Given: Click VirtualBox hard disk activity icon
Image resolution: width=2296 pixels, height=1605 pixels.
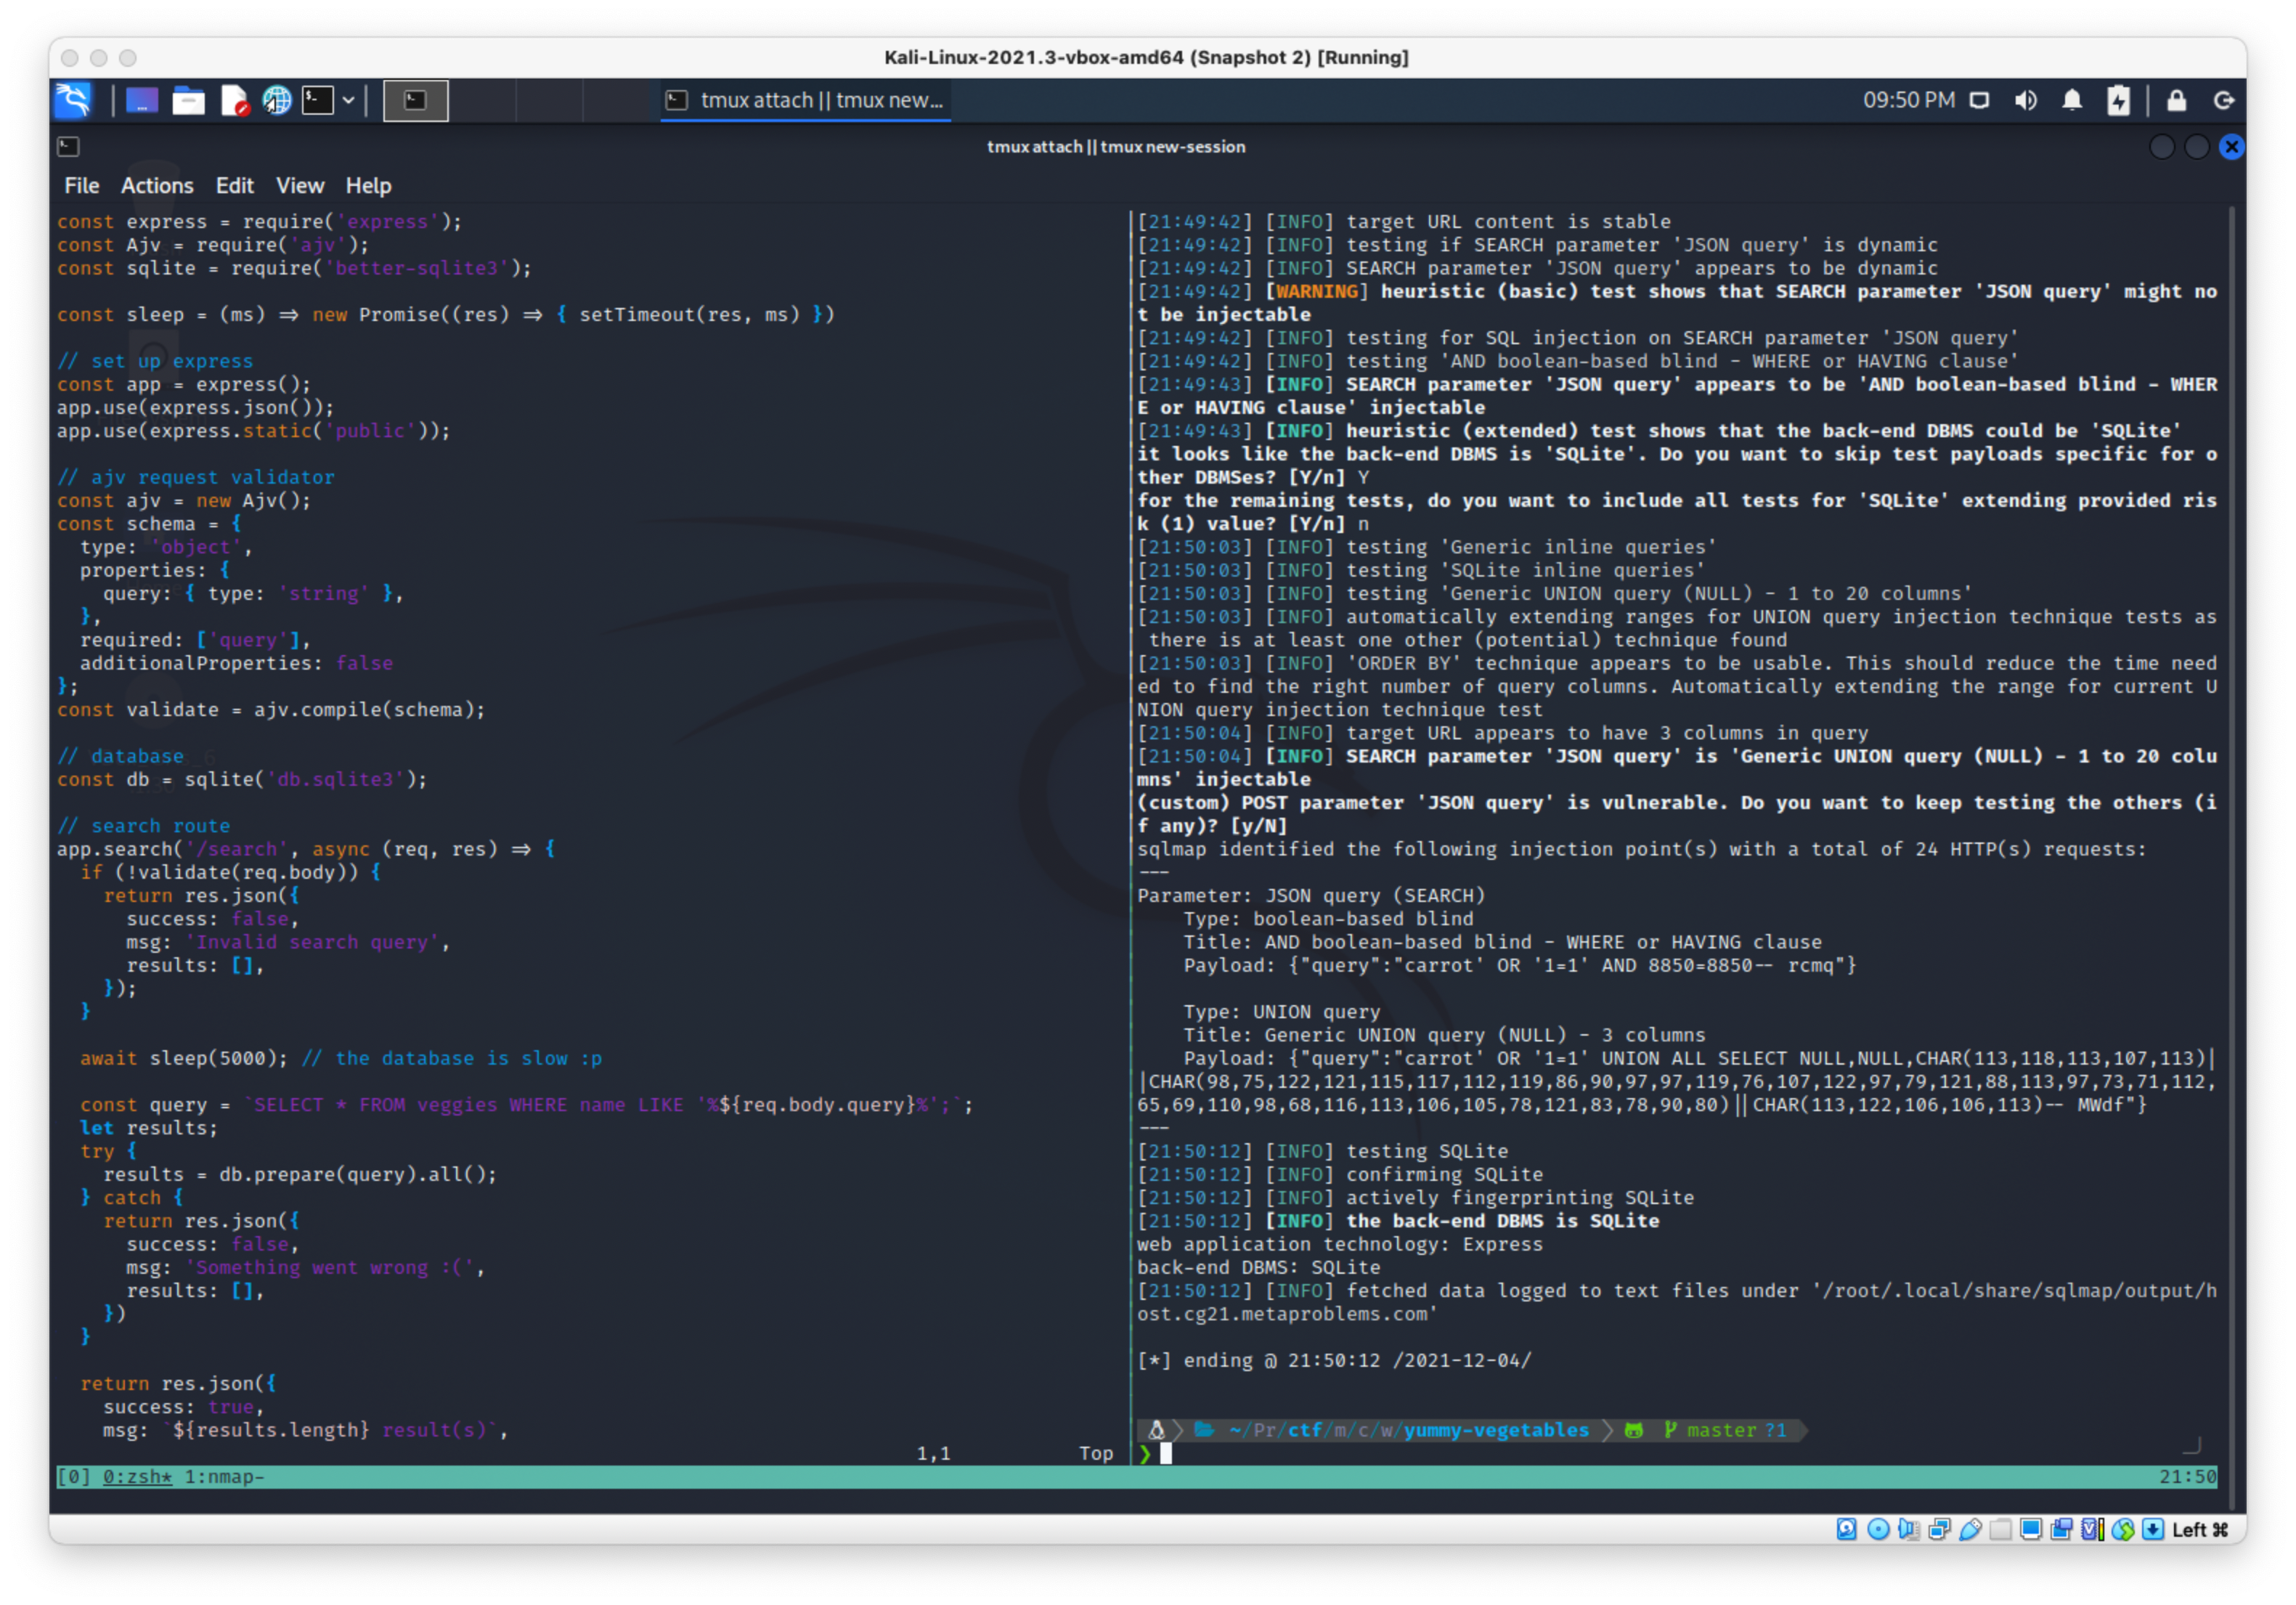Looking at the screenshot, I should [1847, 1529].
